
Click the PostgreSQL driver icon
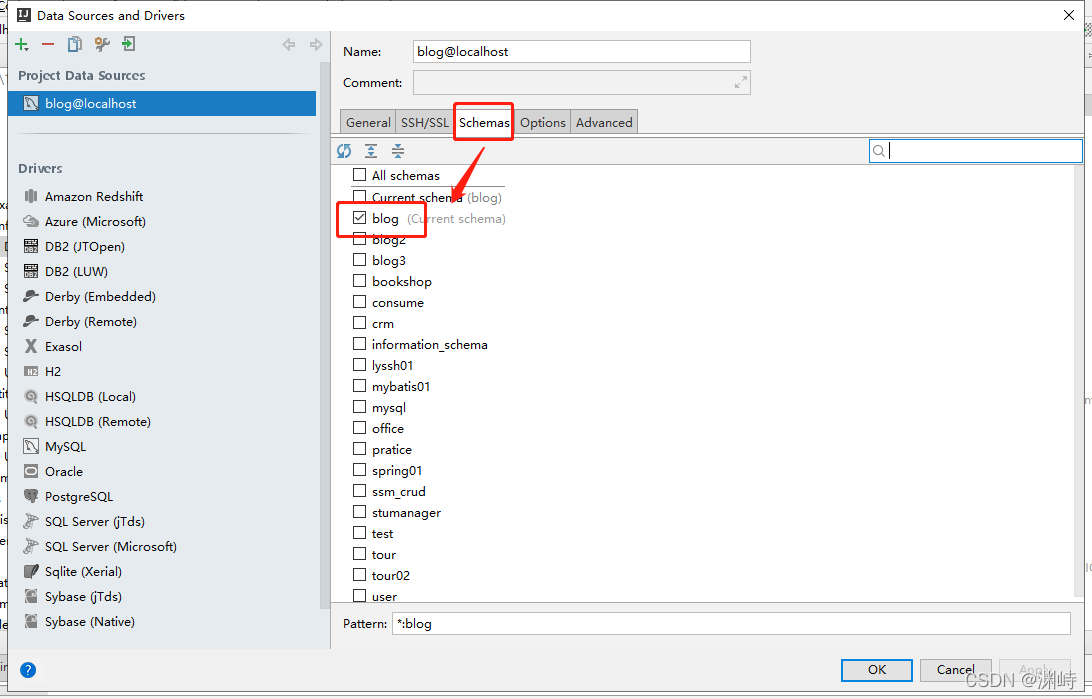coord(31,496)
